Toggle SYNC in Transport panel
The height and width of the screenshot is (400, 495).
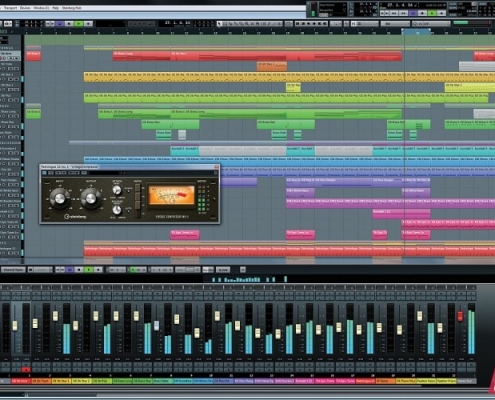point(452,15)
